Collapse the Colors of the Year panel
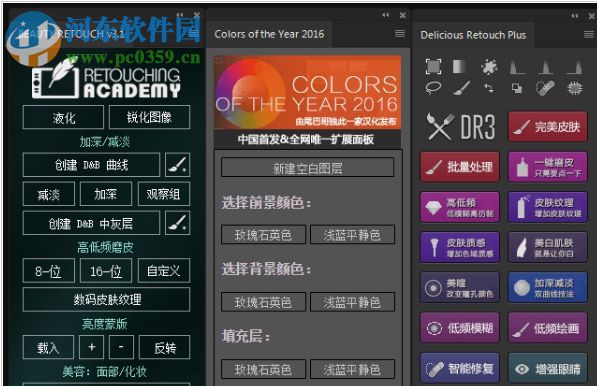This screenshot has height=386, width=597. pos(386,15)
